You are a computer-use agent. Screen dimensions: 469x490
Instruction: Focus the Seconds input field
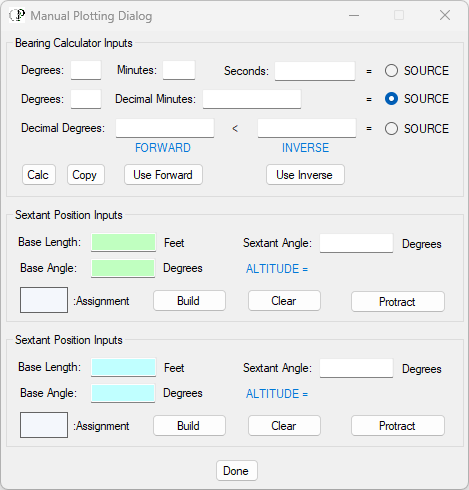(315, 71)
